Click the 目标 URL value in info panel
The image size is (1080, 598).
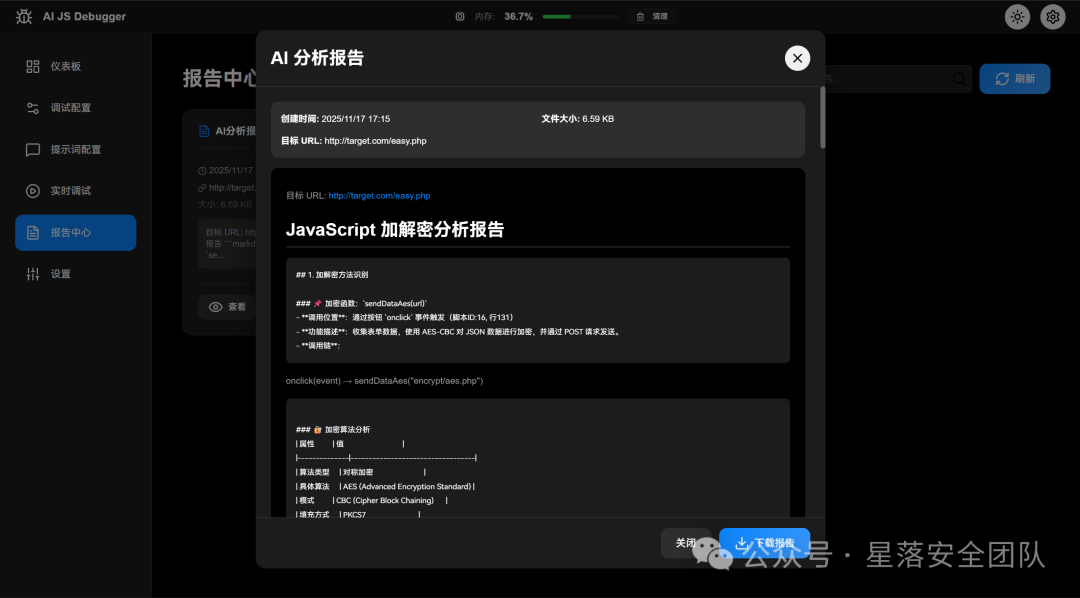point(375,141)
